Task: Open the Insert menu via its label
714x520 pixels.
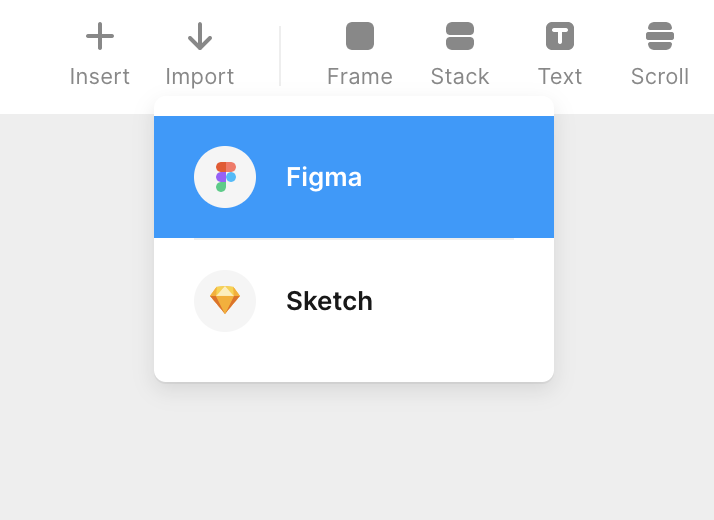Action: (x=100, y=77)
